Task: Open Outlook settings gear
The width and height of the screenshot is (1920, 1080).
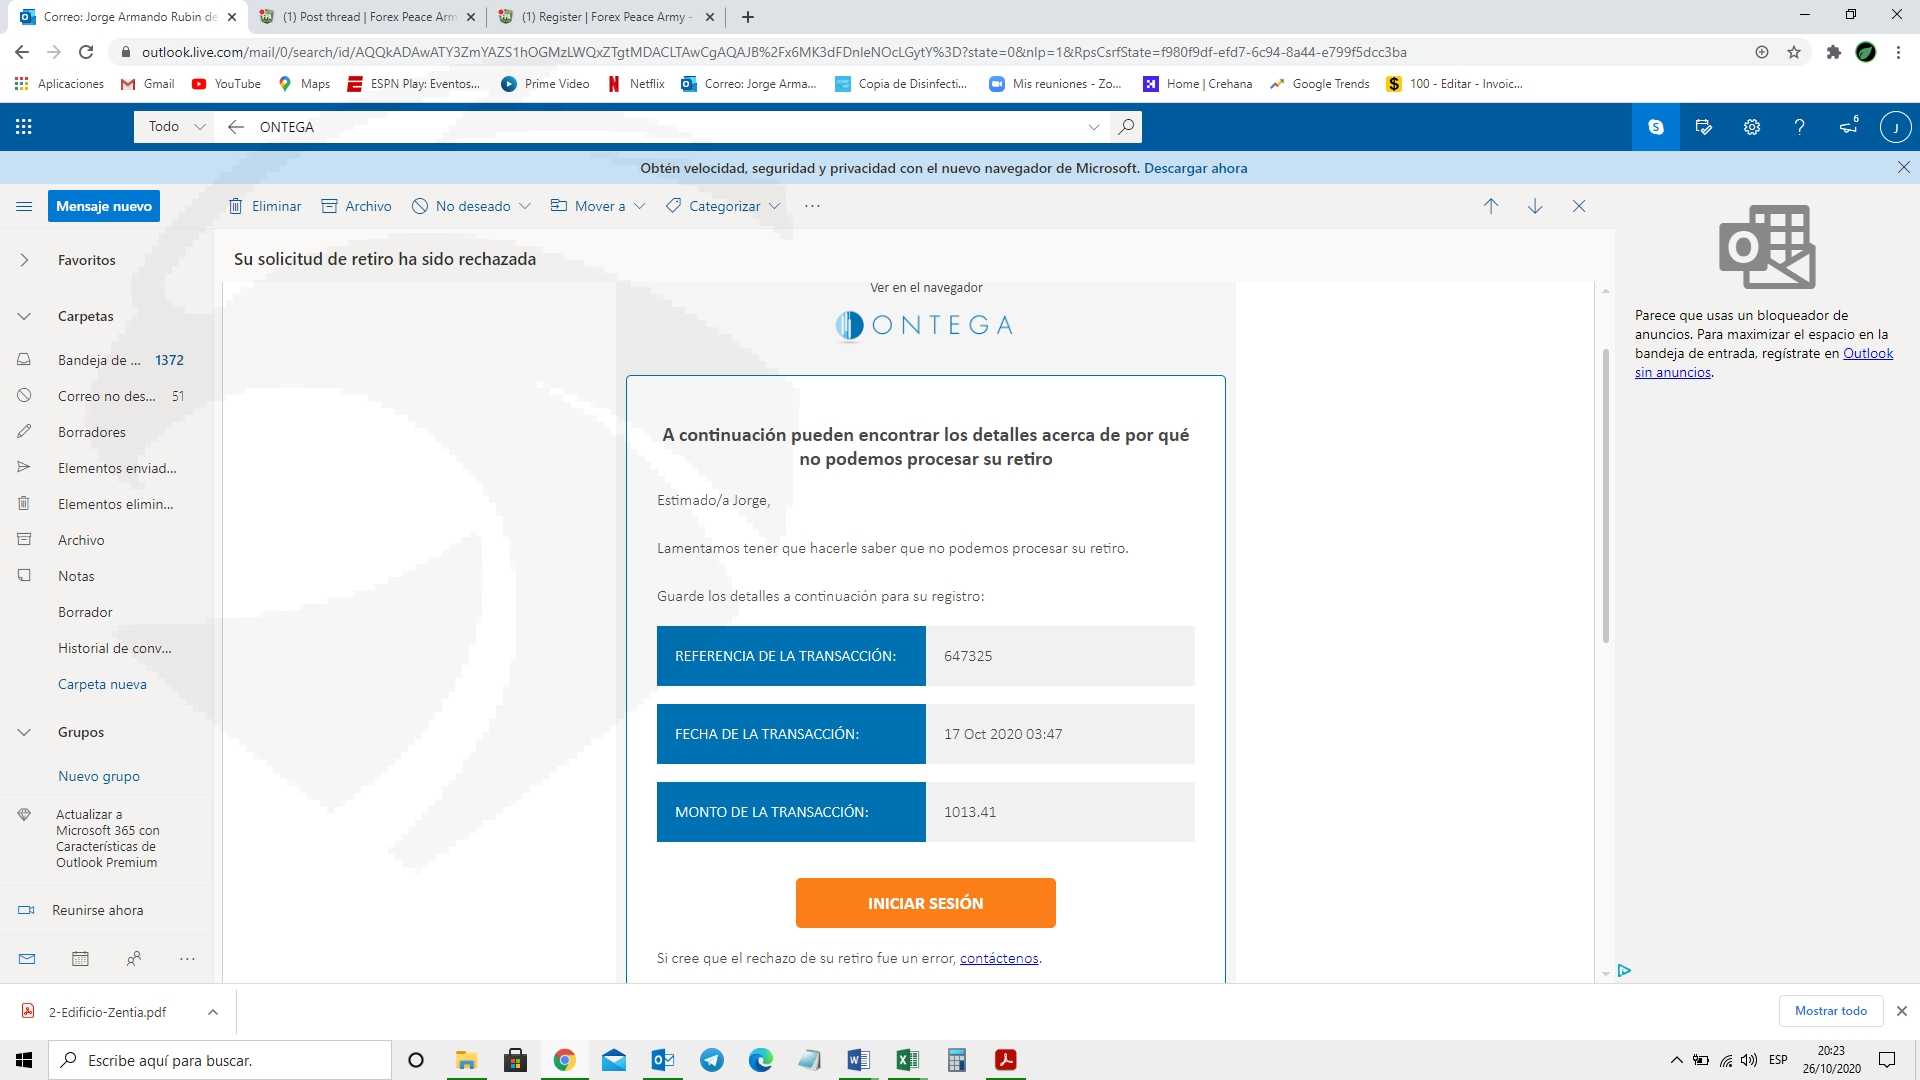Action: click(1751, 127)
